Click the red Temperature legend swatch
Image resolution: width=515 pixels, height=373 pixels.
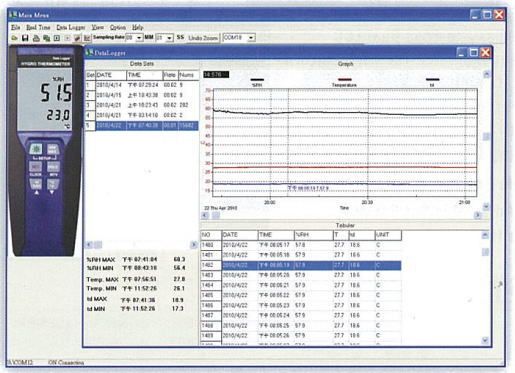345,80
